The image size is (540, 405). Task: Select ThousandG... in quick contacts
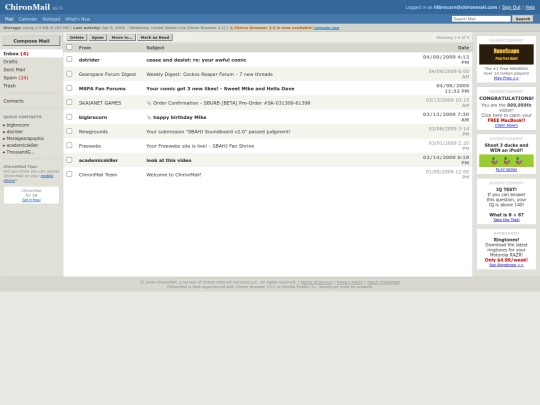(x=21, y=152)
